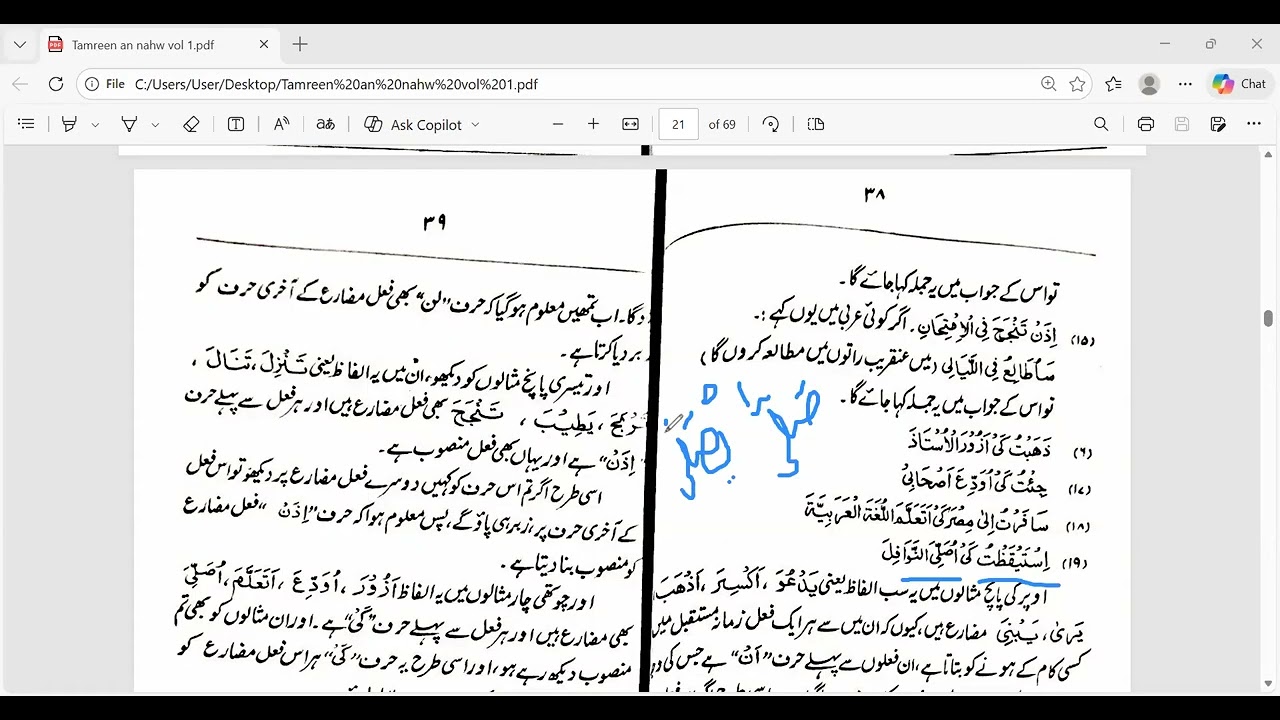Open a new browser tab
The width and height of the screenshot is (1280, 720).
tap(300, 45)
